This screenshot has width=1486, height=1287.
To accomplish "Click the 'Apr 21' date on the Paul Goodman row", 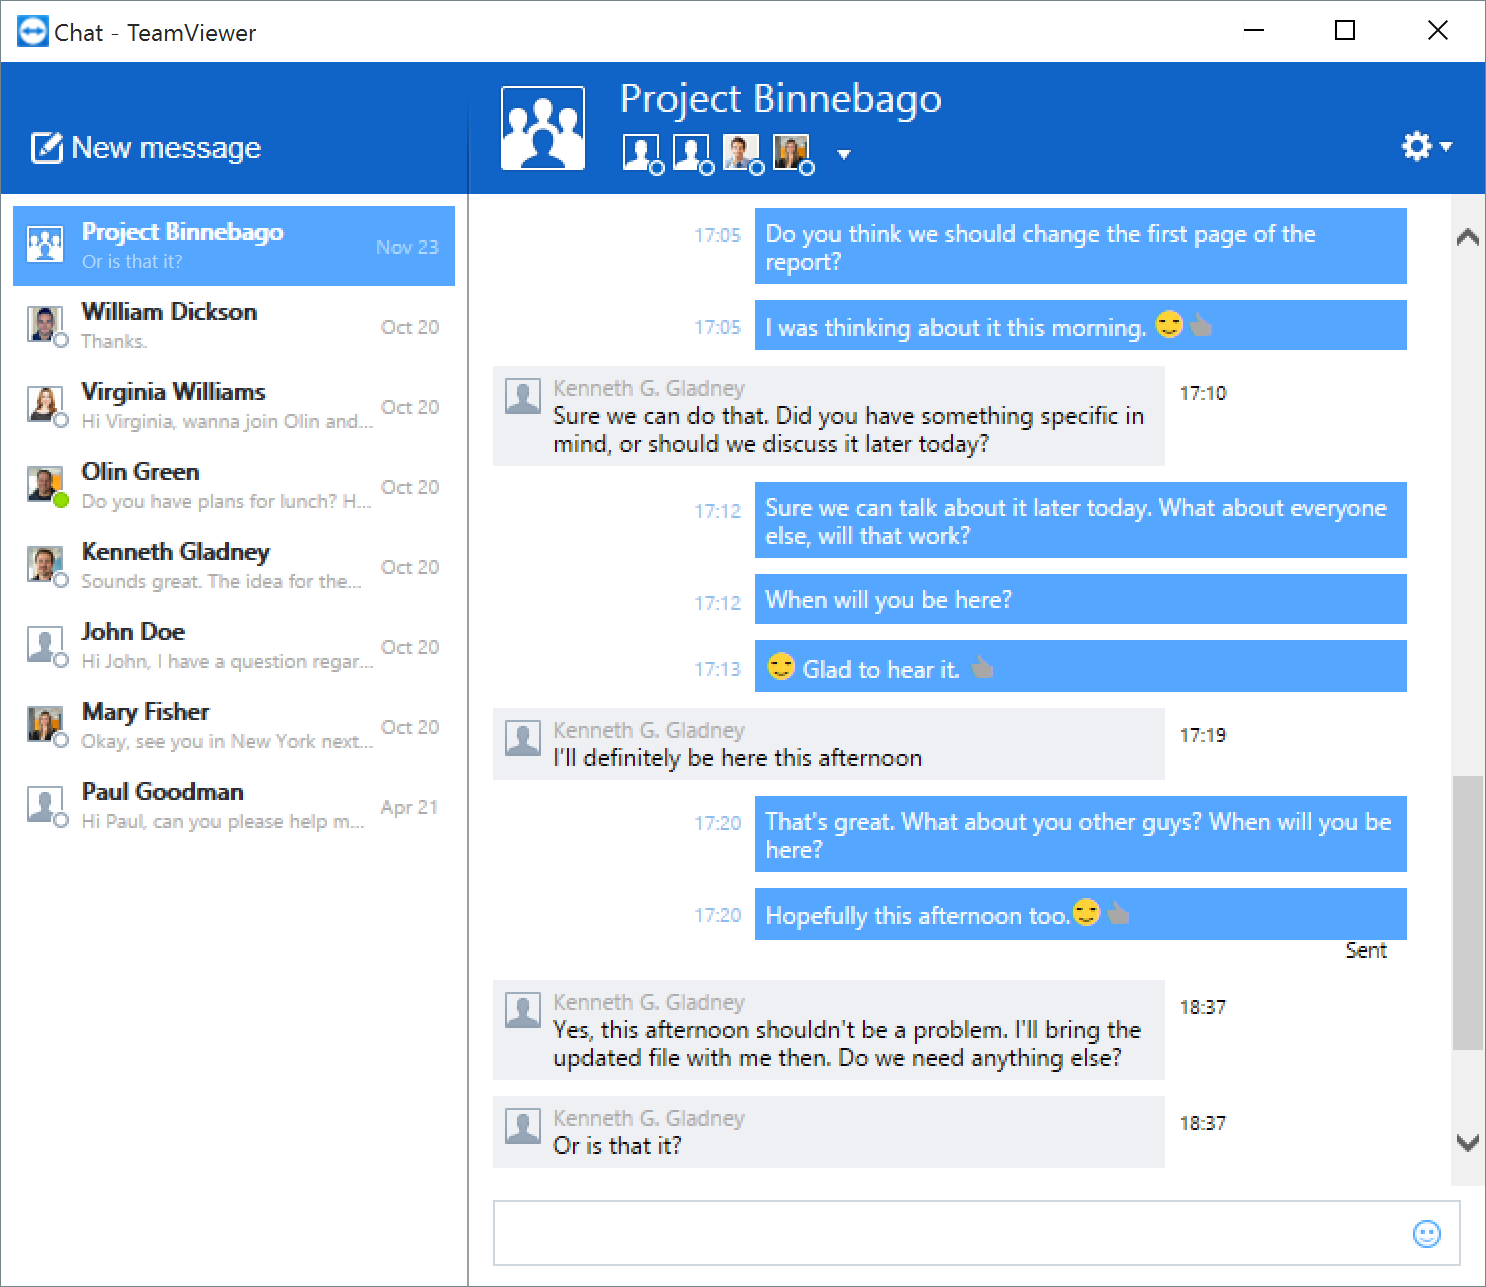I will coord(409,807).
